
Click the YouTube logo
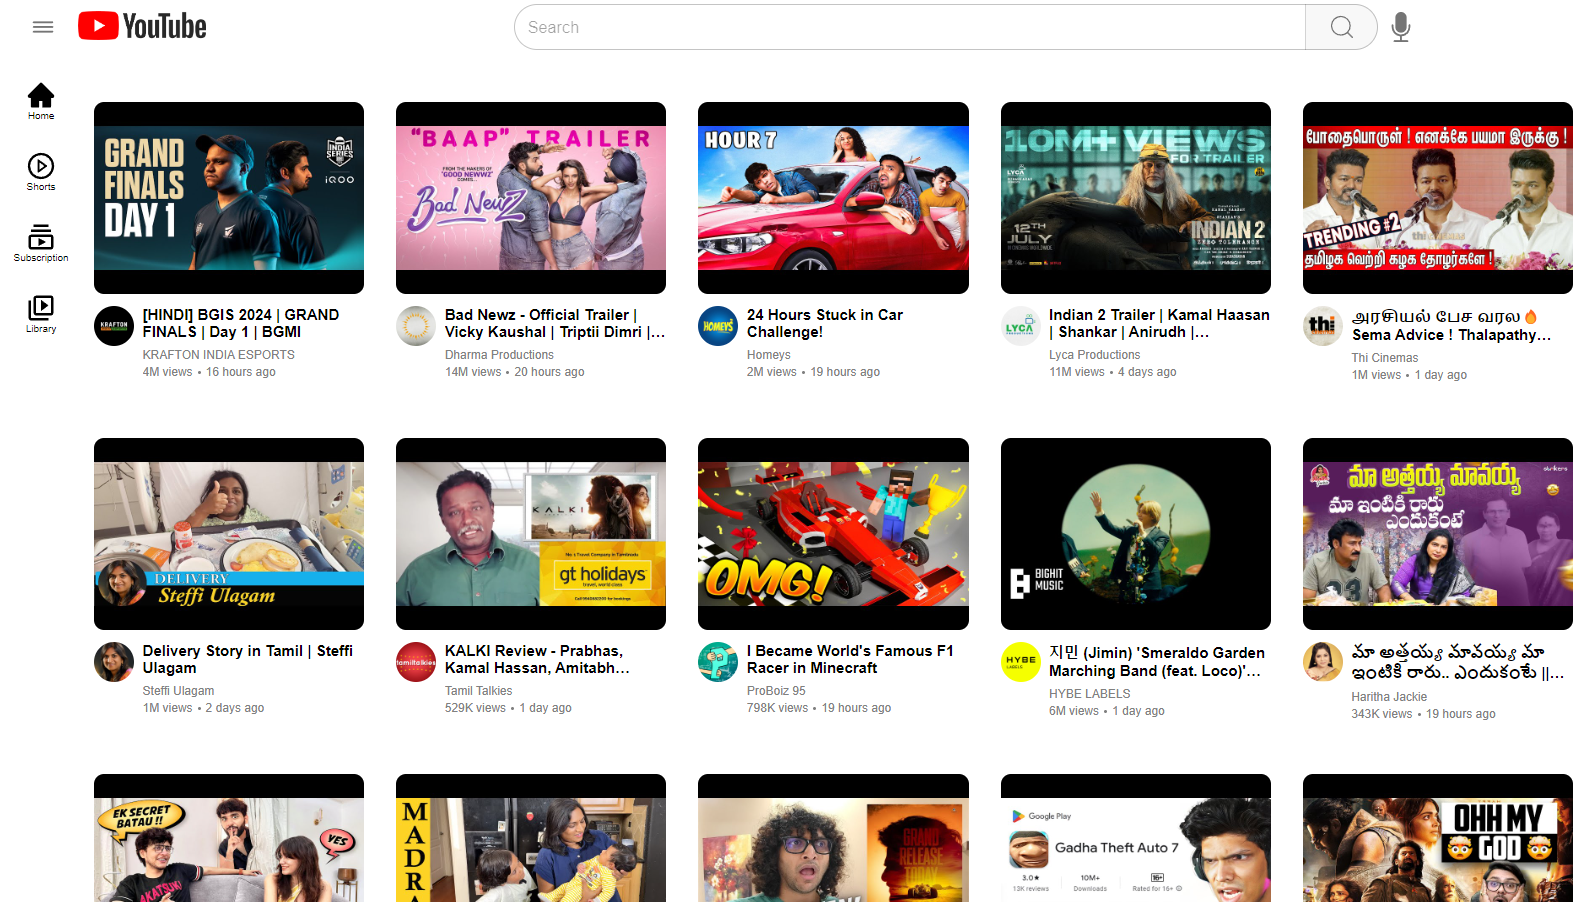pyautogui.click(x=142, y=26)
